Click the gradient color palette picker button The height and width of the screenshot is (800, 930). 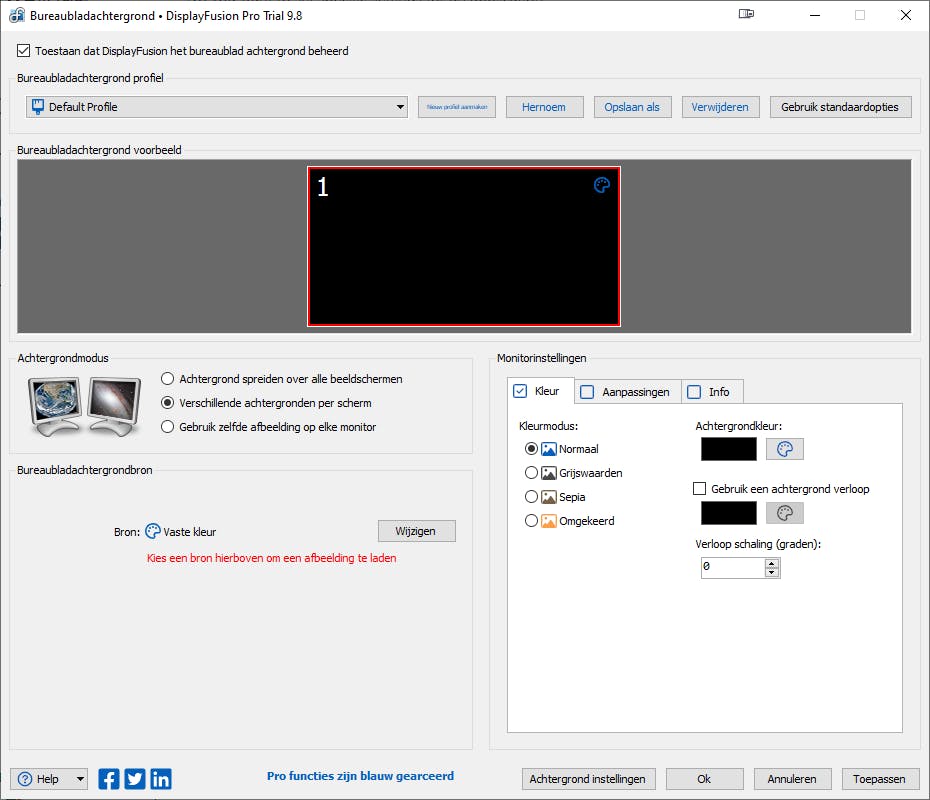pyautogui.click(x=785, y=513)
